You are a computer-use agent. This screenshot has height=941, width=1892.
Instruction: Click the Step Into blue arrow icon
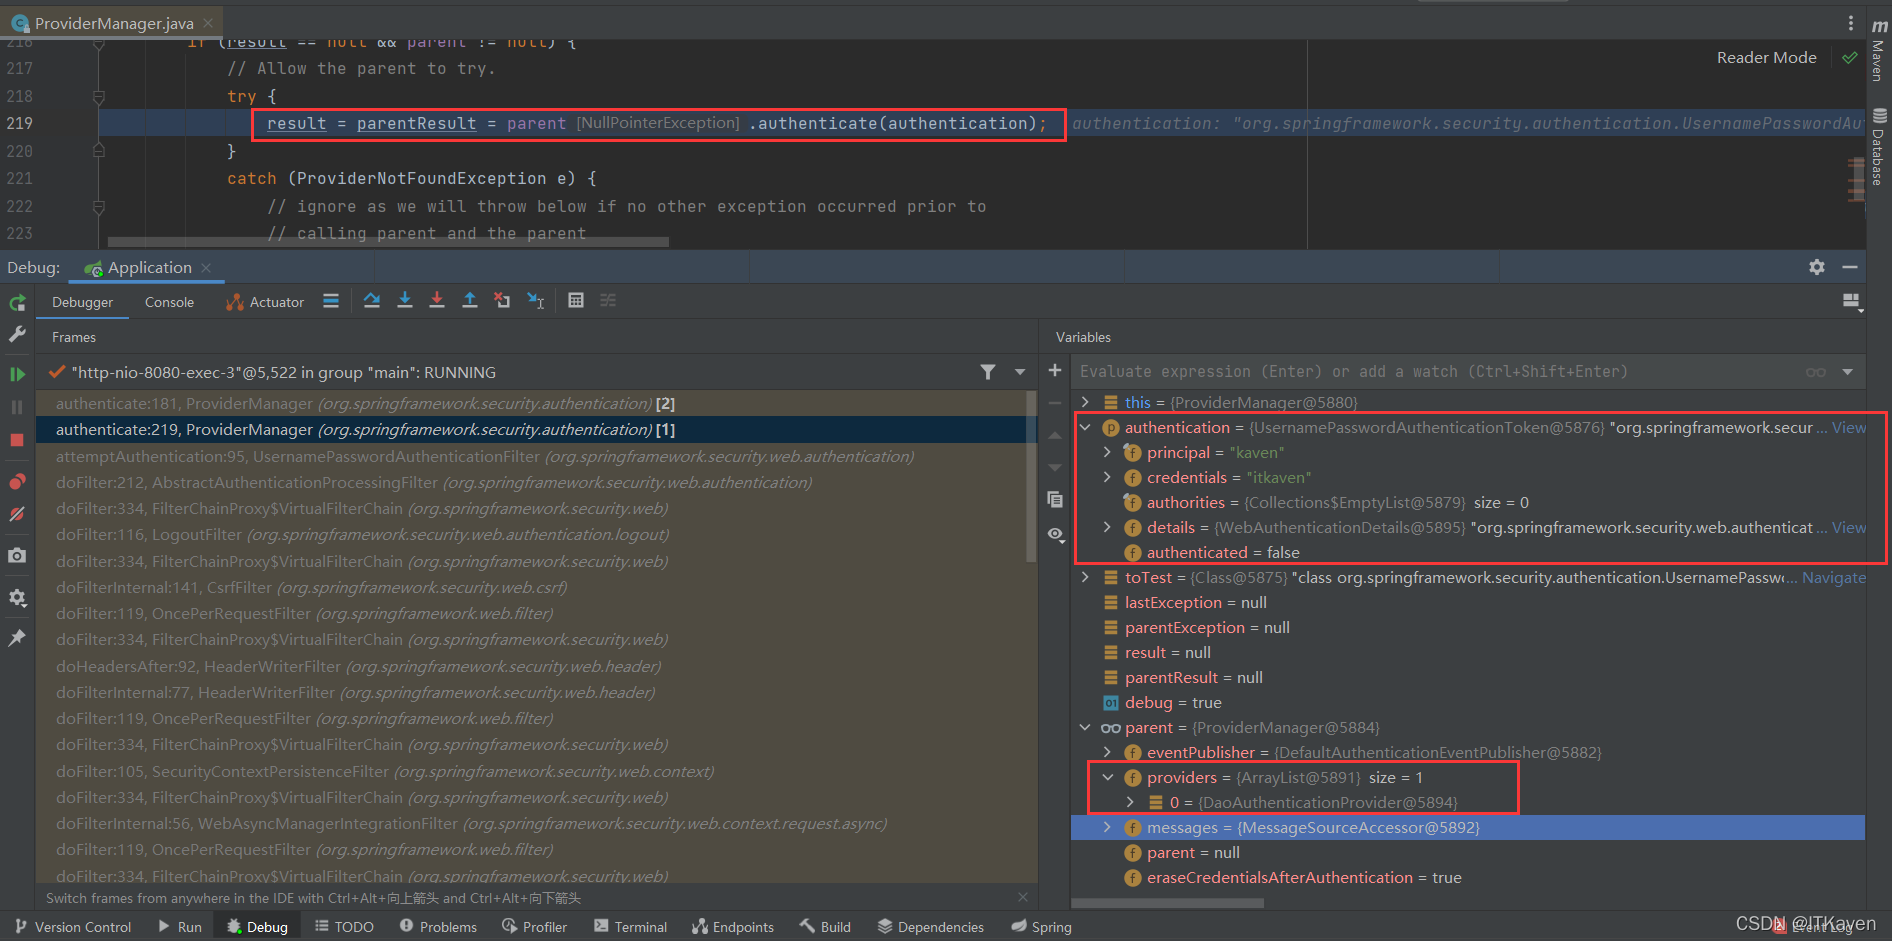[x=405, y=301]
